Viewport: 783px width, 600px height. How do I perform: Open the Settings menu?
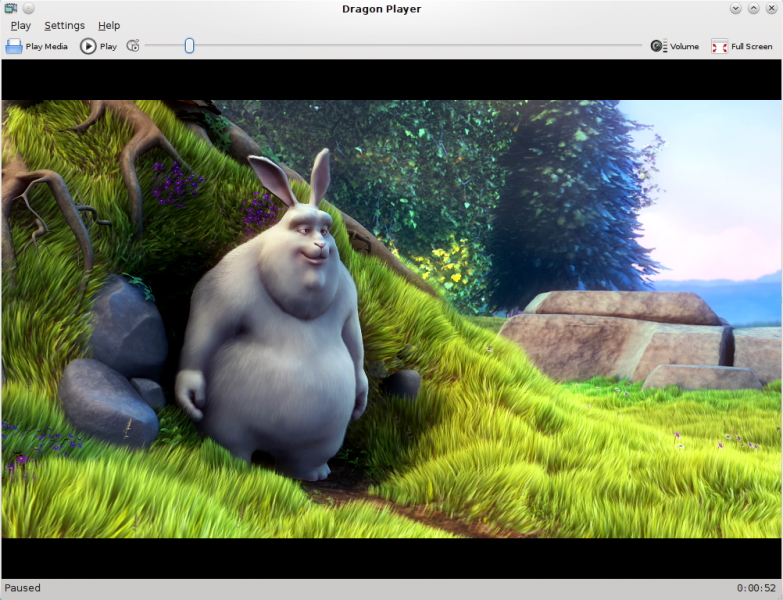(x=64, y=26)
